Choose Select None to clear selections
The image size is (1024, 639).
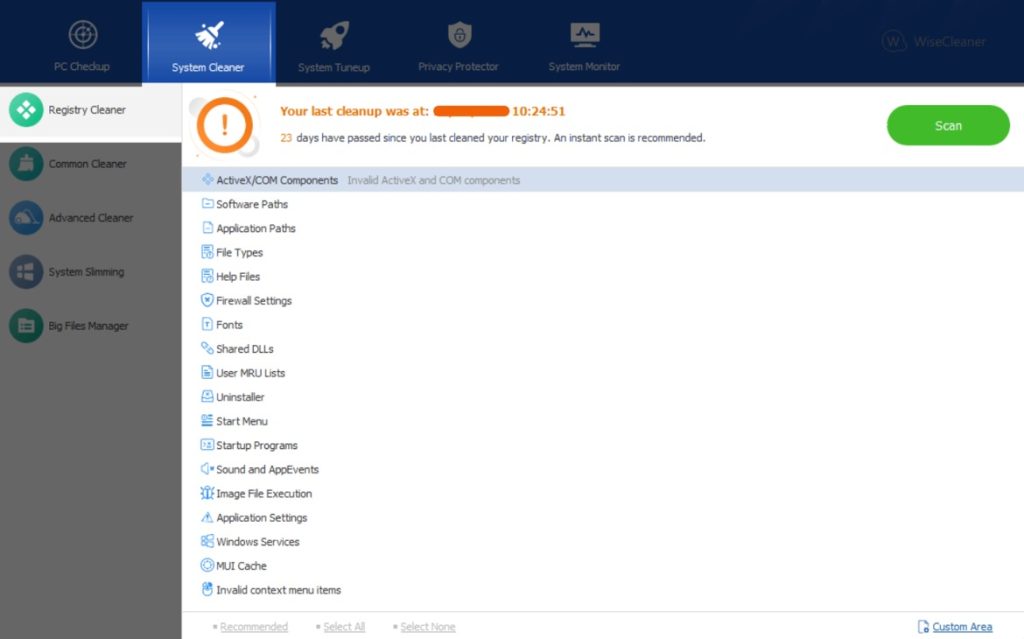point(428,626)
